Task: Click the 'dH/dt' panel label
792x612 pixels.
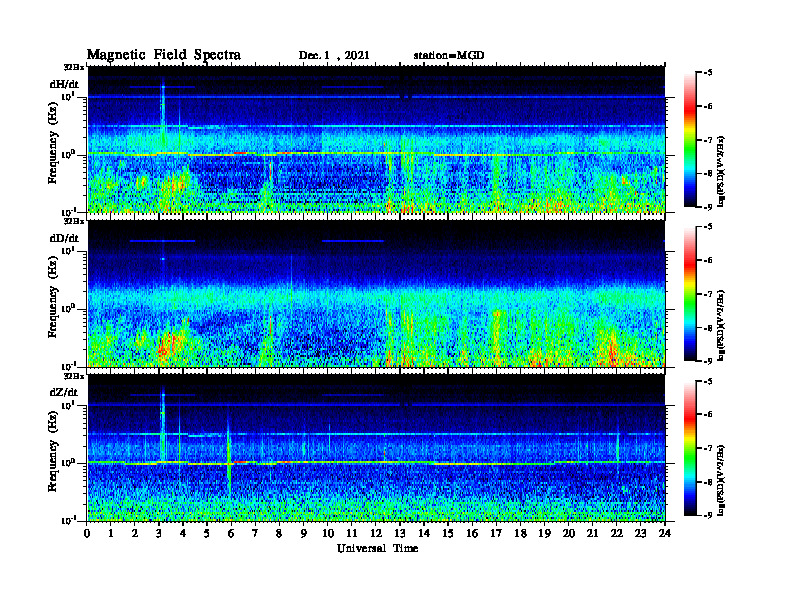Action: (x=64, y=84)
